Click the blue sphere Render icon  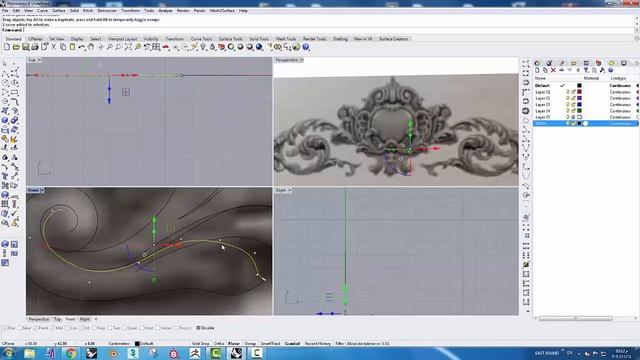(259, 47)
